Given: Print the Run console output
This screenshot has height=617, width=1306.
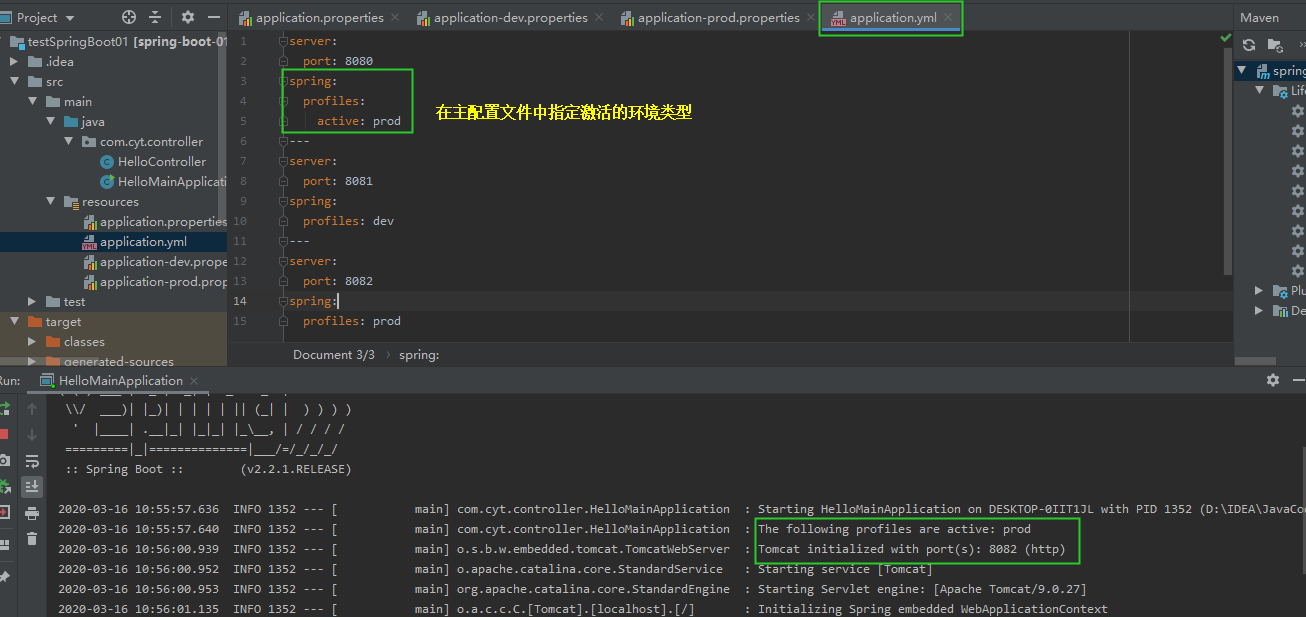Looking at the screenshot, I should [32, 513].
